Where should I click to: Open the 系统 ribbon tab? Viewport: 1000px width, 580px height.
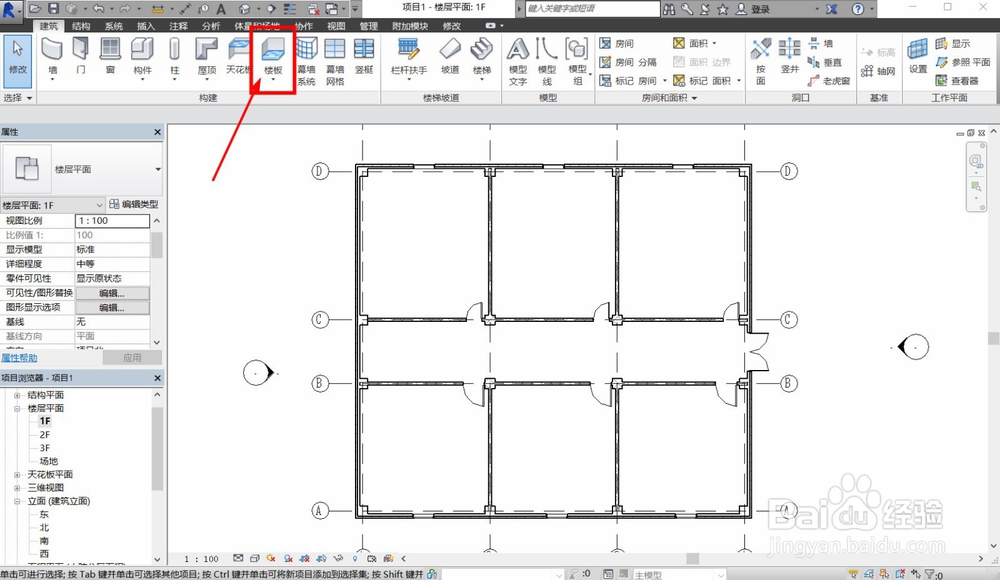[114, 26]
